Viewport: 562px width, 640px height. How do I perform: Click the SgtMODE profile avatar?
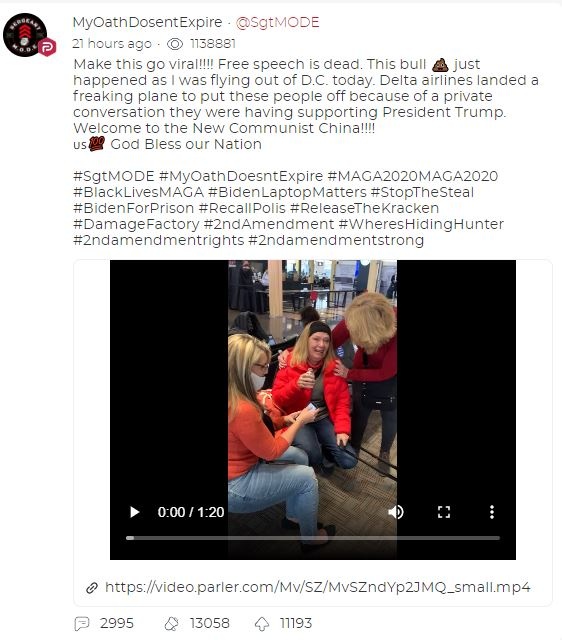(x=25, y=34)
